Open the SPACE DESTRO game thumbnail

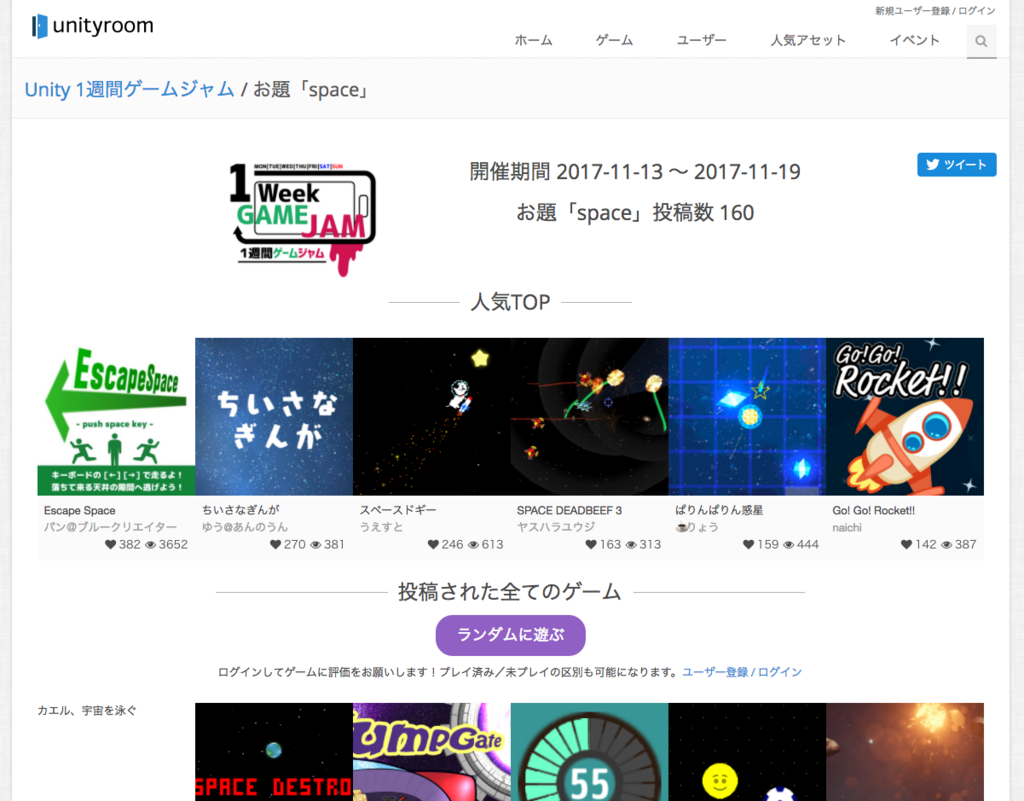274,752
